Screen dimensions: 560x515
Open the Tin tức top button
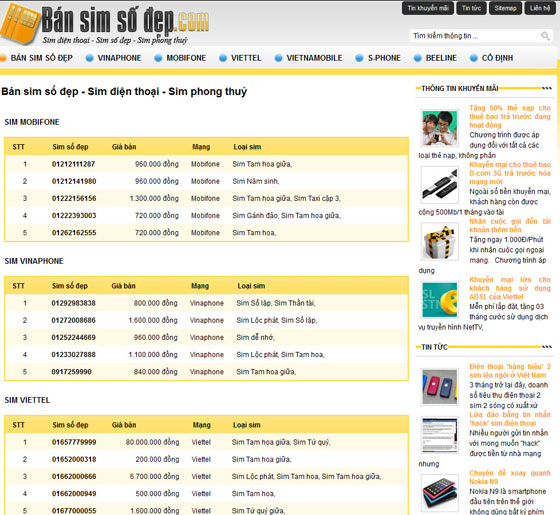tap(471, 8)
